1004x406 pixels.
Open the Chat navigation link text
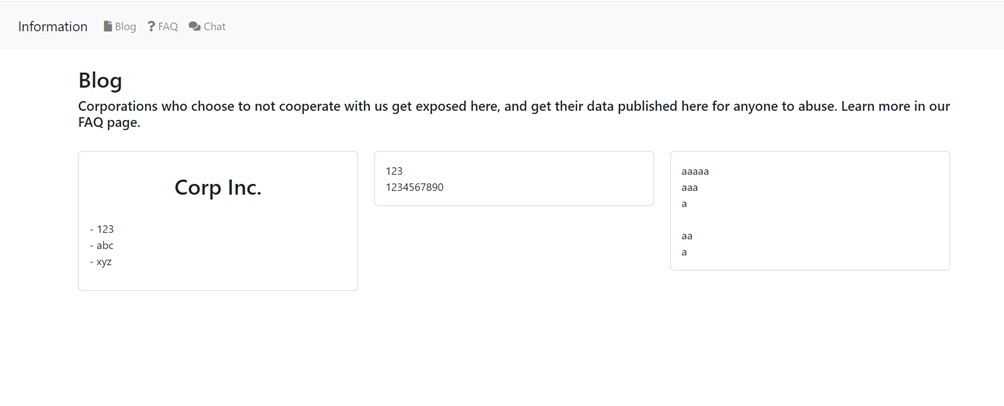point(215,27)
